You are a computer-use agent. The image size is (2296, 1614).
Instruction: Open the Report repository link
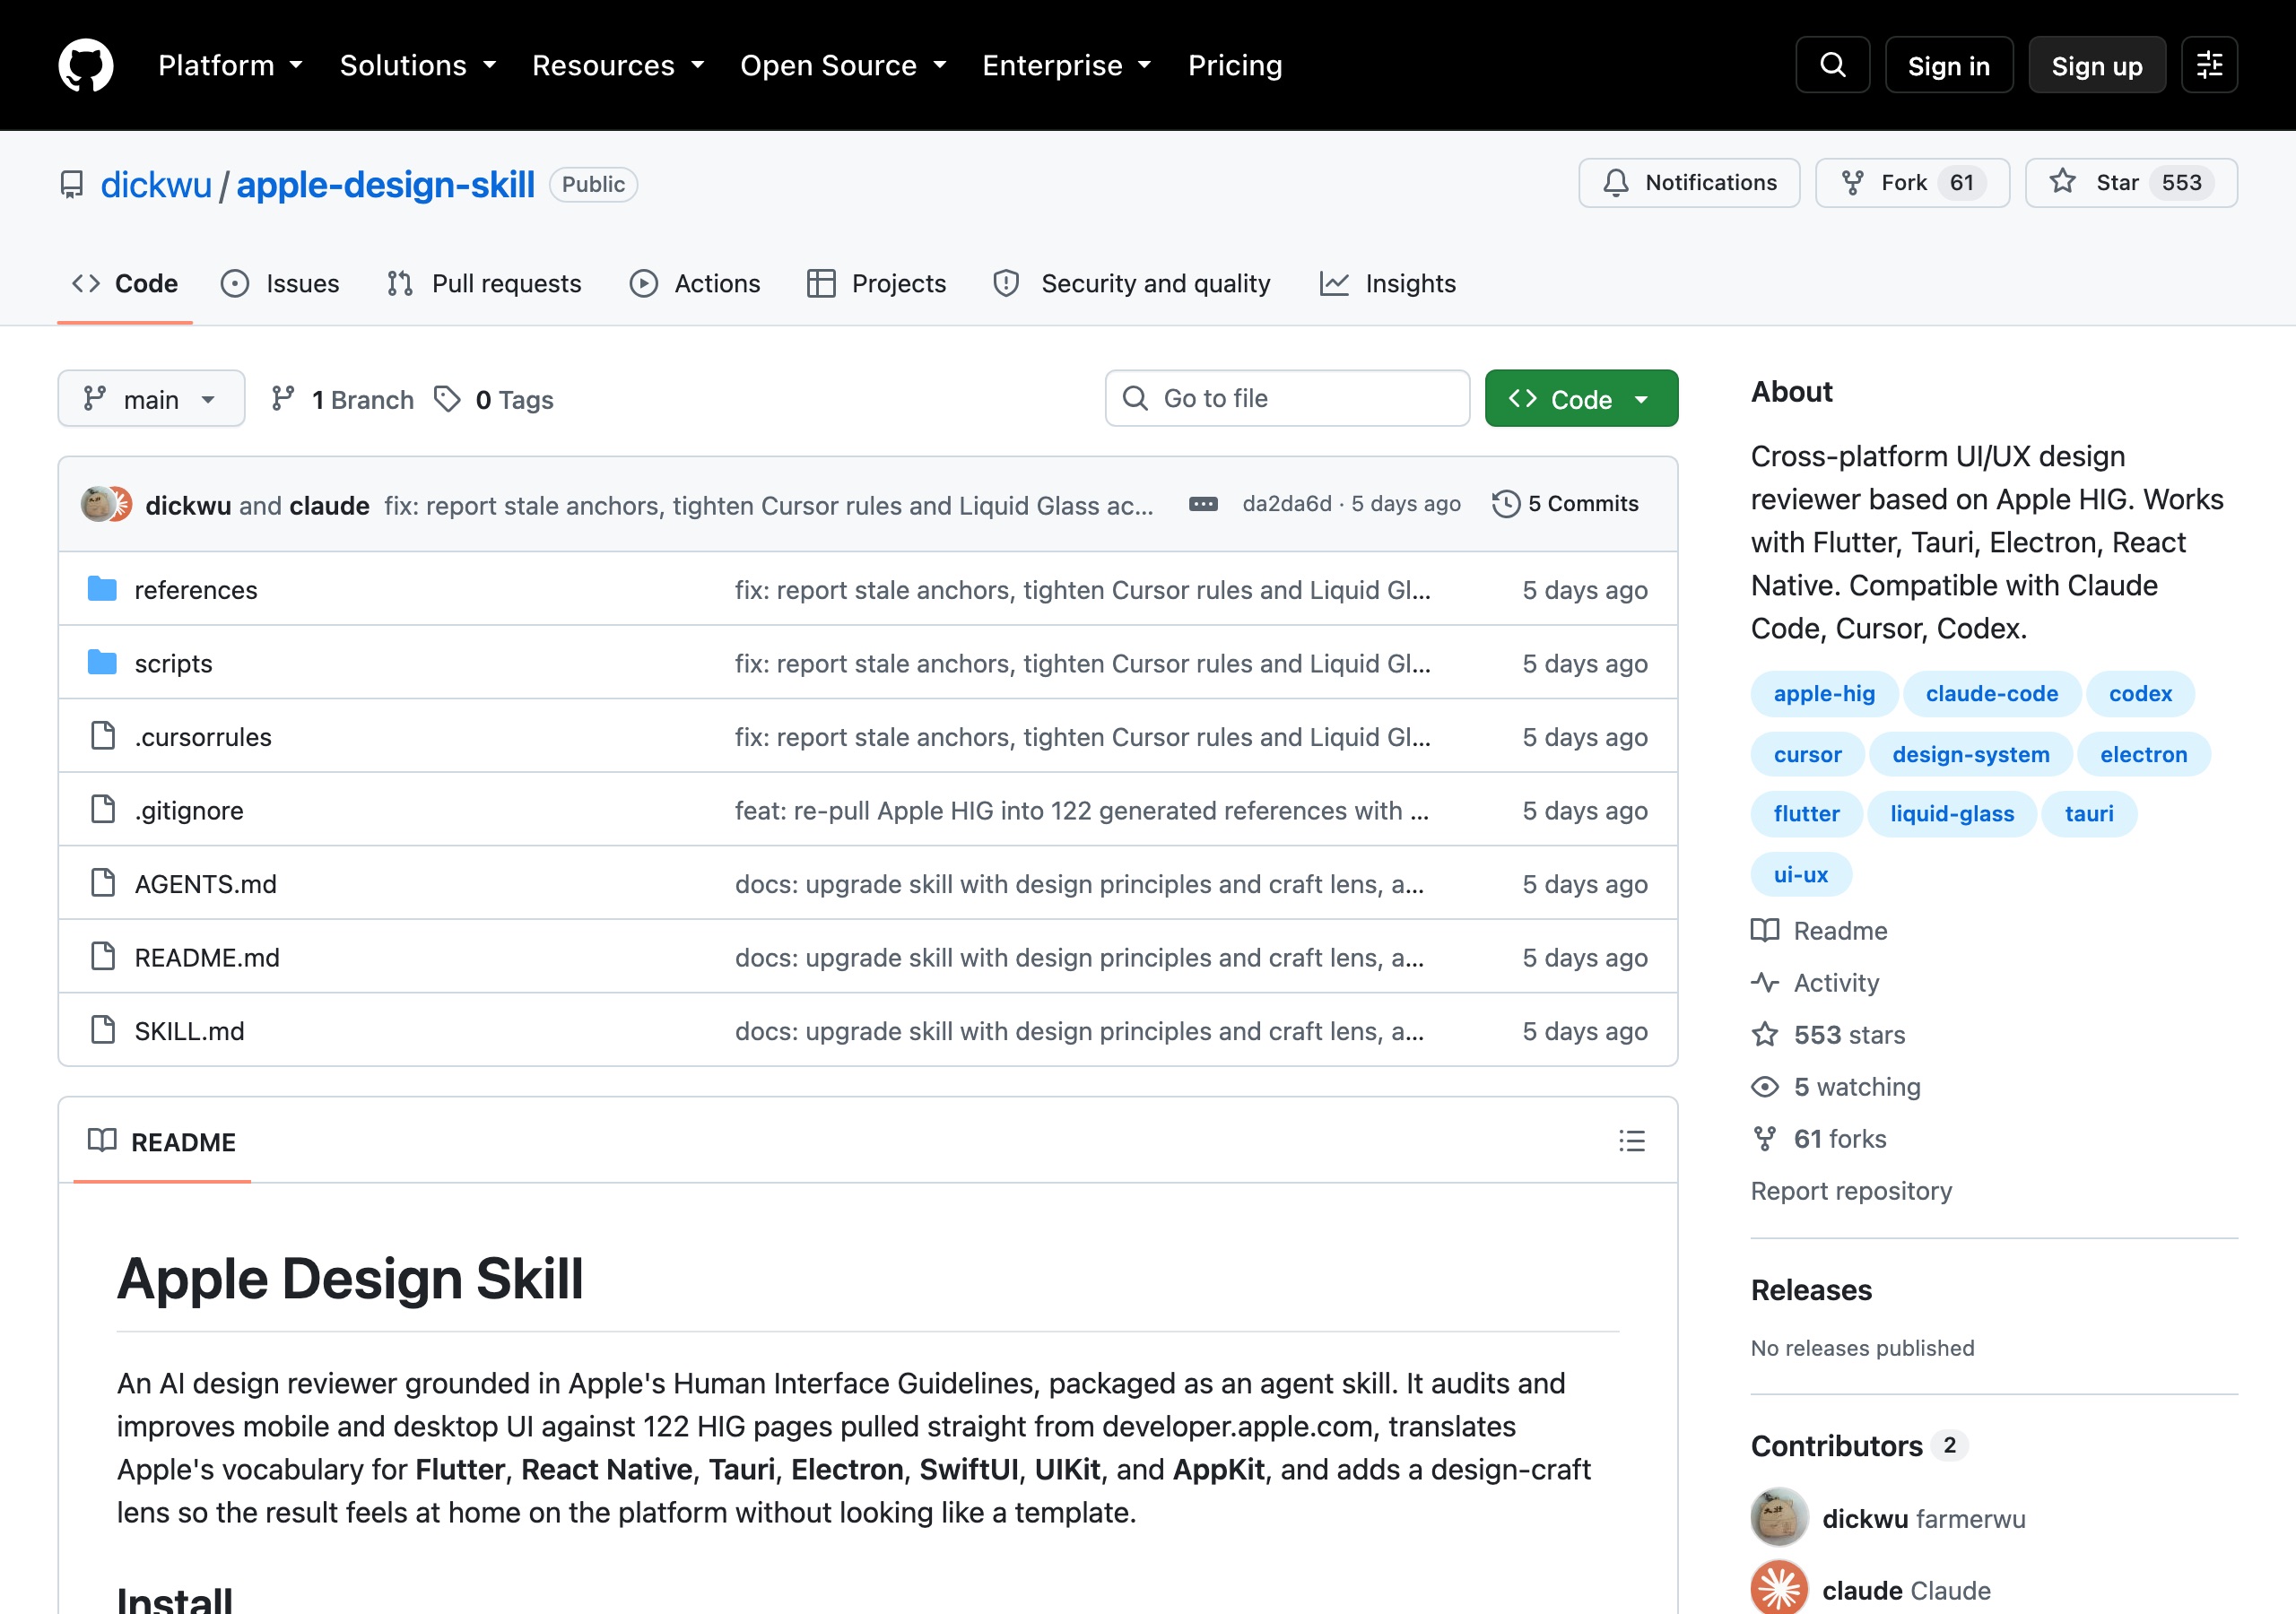pyautogui.click(x=1851, y=1190)
